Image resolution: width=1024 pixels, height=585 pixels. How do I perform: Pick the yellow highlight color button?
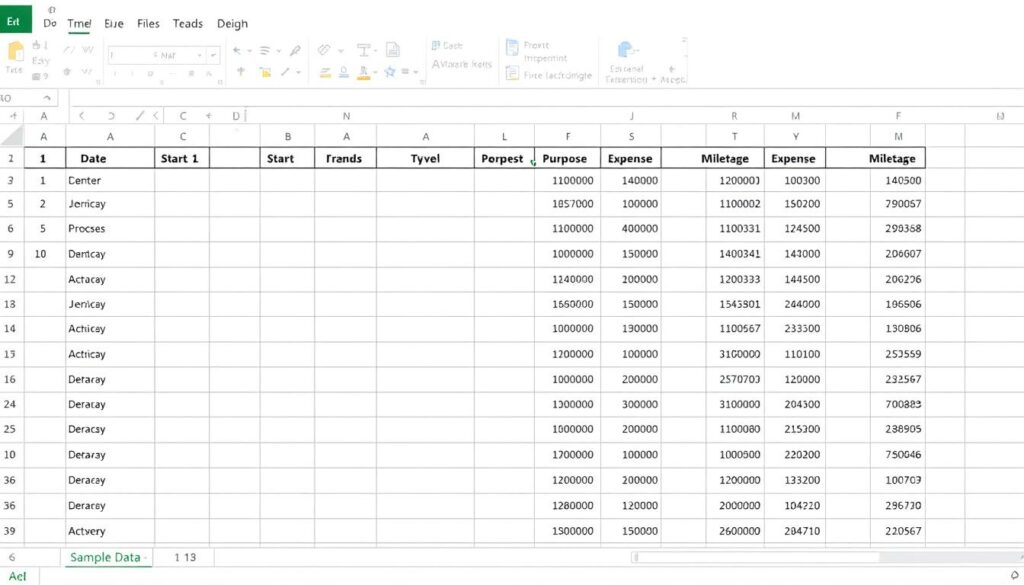[325, 73]
